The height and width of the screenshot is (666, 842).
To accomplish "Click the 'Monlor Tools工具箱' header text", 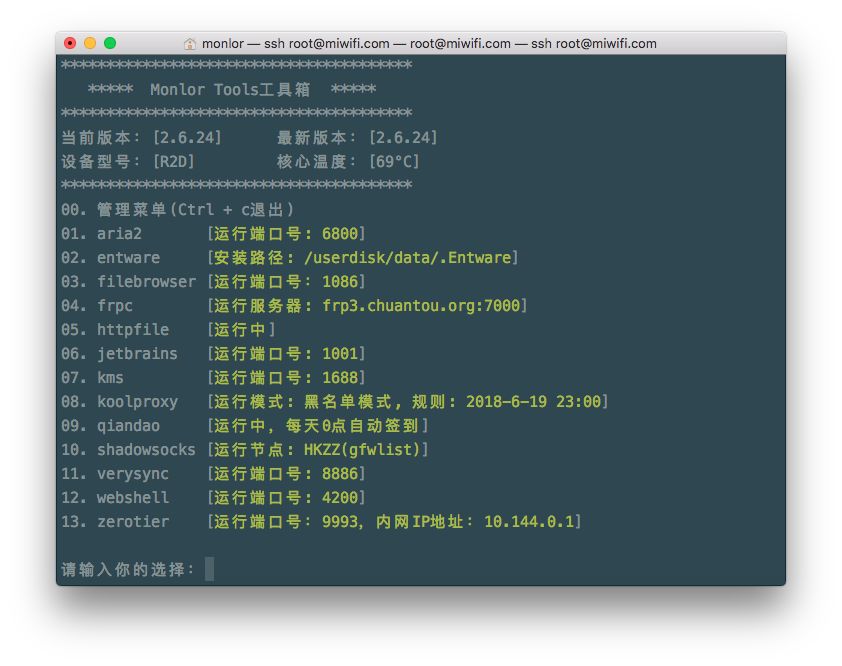I will 230,89.
